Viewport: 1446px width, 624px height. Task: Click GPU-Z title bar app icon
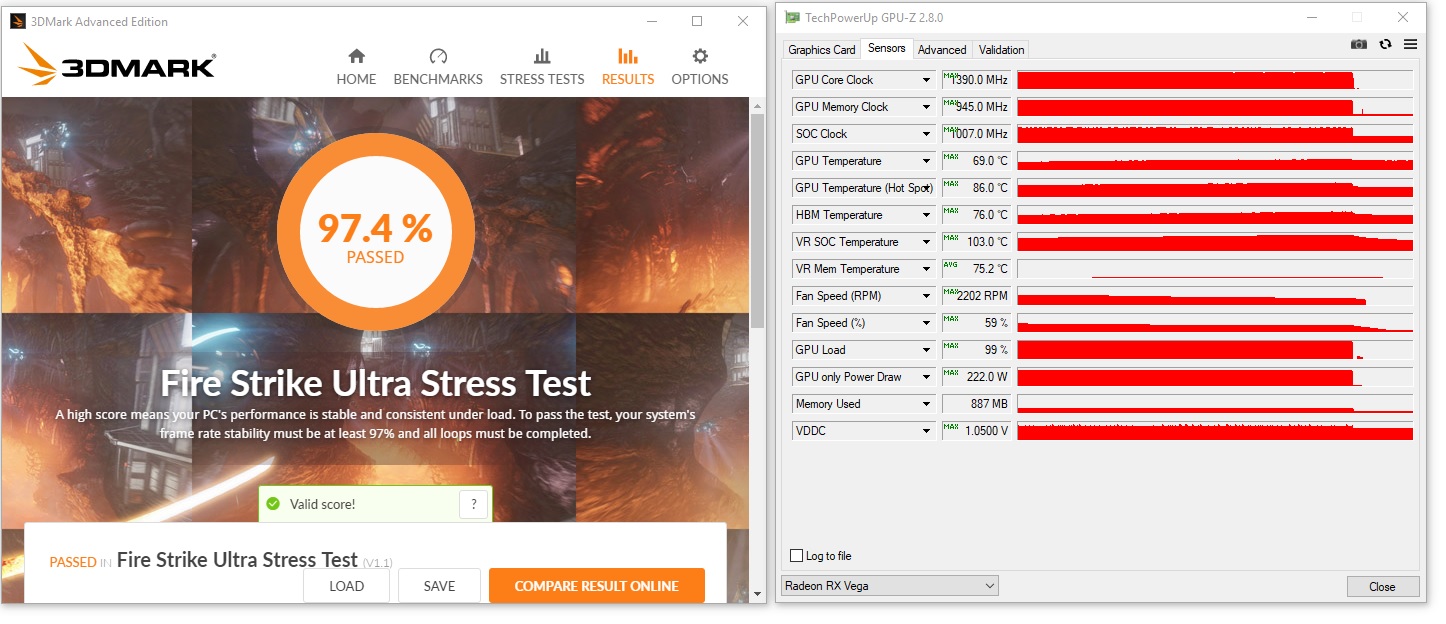click(x=793, y=17)
